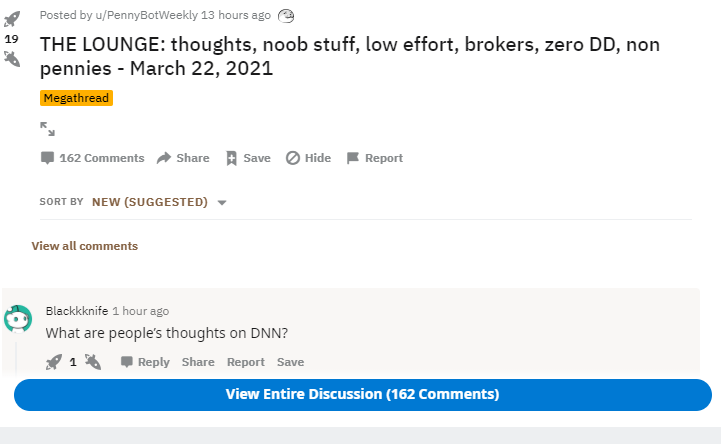Save the post using the bookmark button
The height and width of the screenshot is (444, 721).
248,158
